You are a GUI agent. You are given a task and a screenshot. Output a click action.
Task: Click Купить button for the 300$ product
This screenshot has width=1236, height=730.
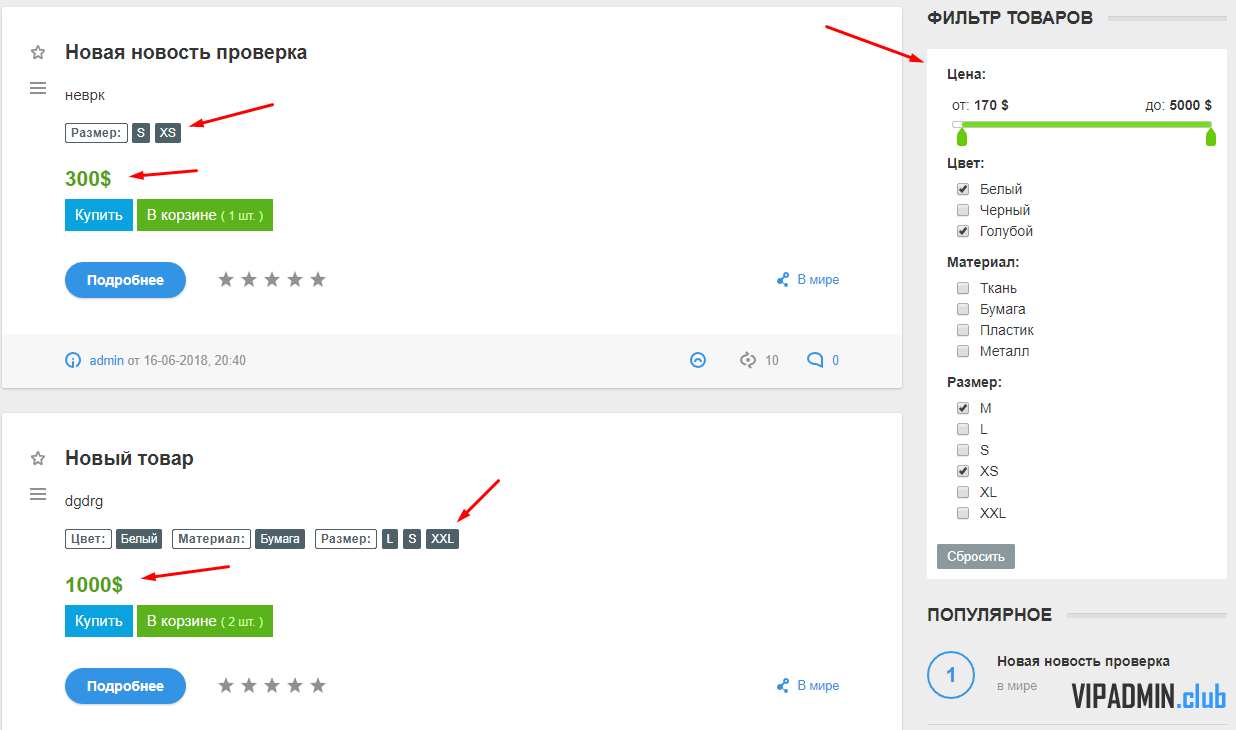[x=99, y=215]
